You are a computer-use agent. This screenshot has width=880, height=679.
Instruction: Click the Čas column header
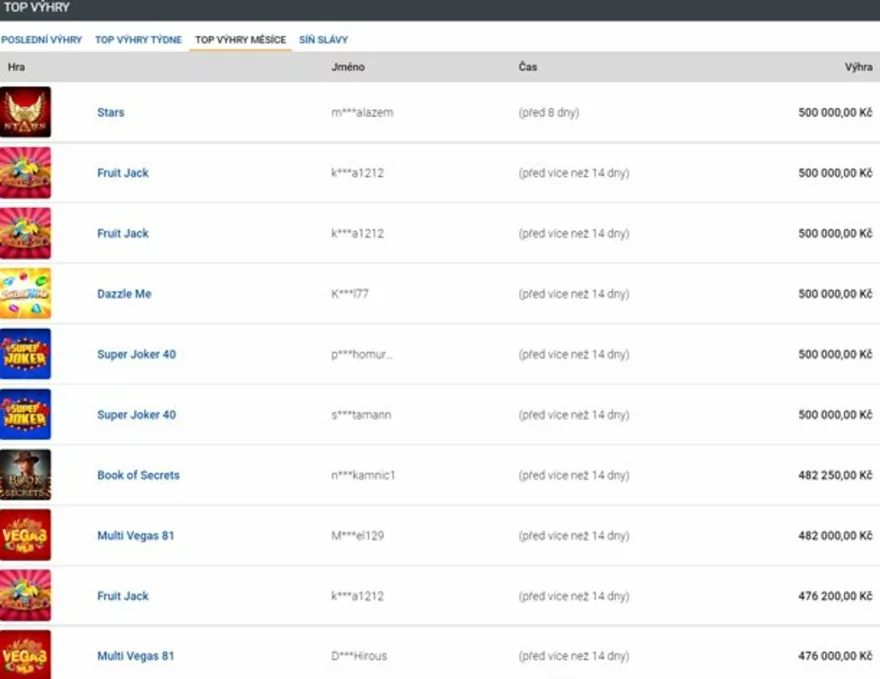(528, 67)
